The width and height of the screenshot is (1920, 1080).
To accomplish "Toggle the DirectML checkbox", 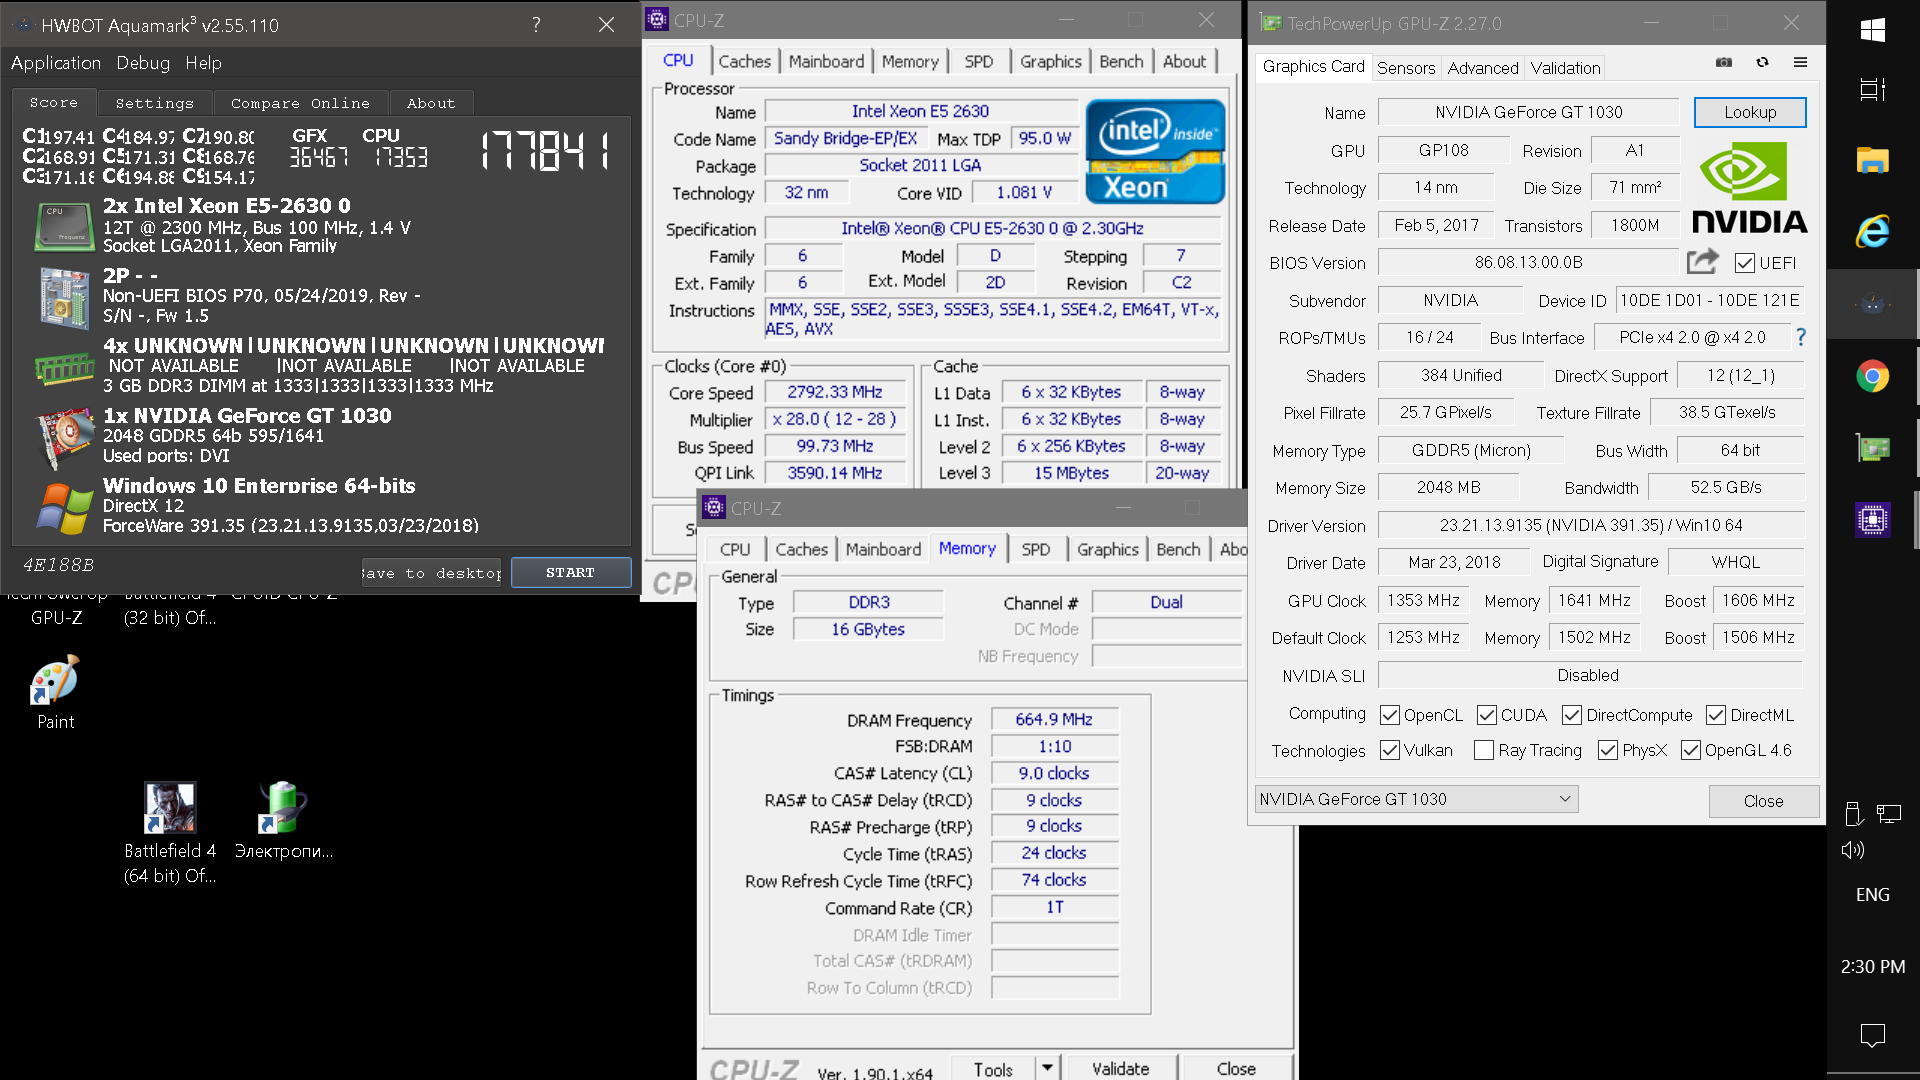I will click(1716, 715).
